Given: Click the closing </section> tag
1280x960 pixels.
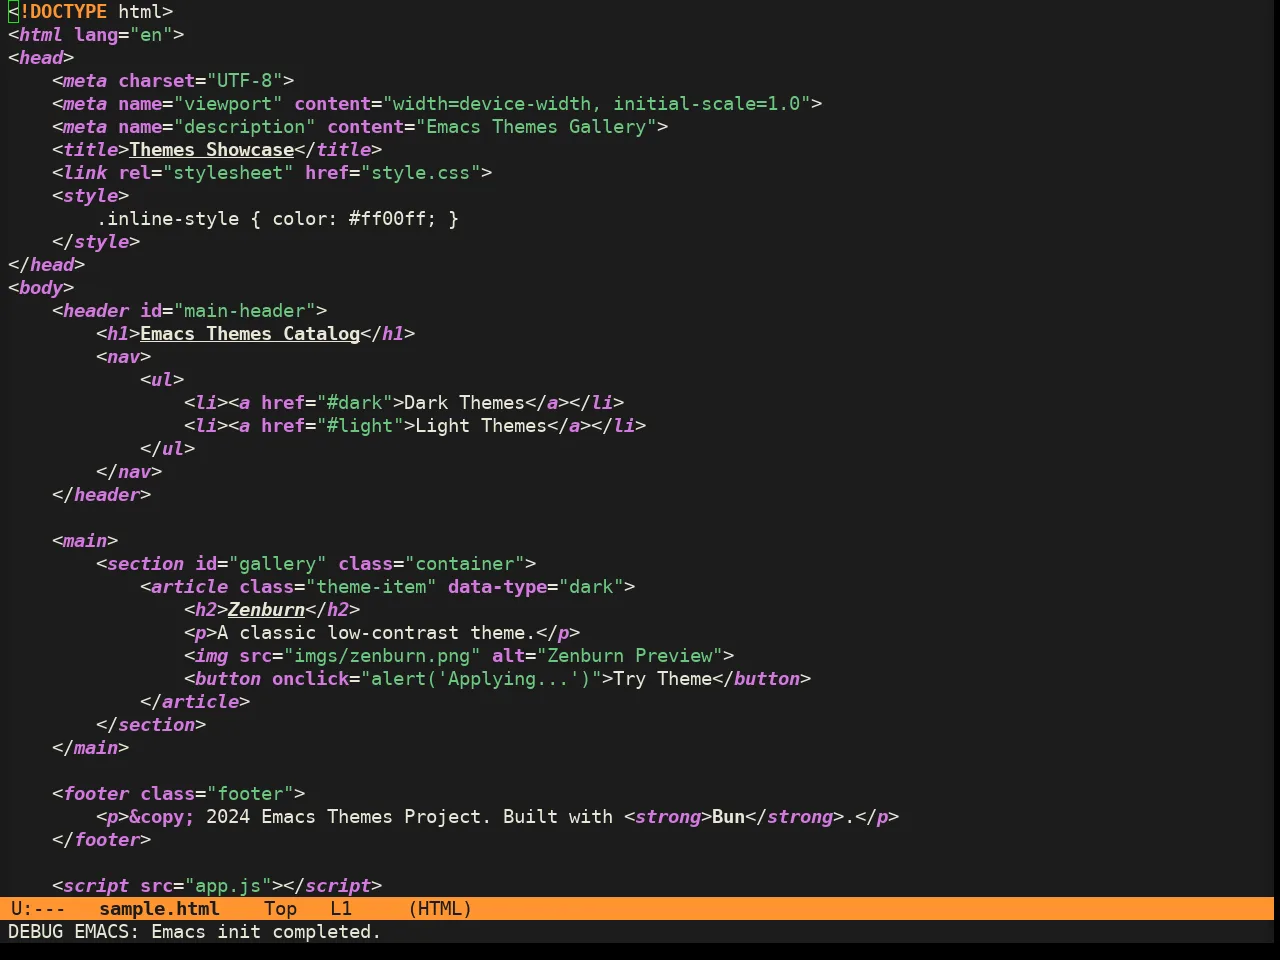Looking at the screenshot, I should pyautogui.click(x=151, y=725).
